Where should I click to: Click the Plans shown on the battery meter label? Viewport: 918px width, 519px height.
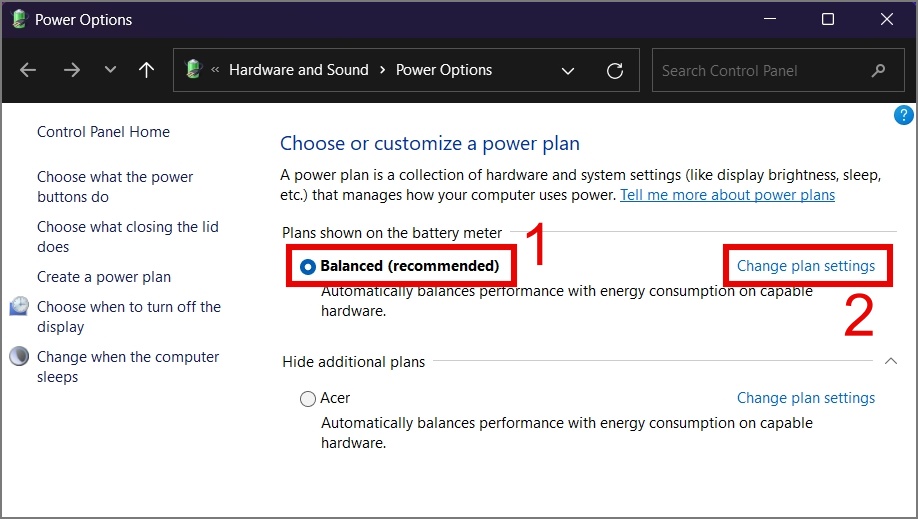click(392, 233)
